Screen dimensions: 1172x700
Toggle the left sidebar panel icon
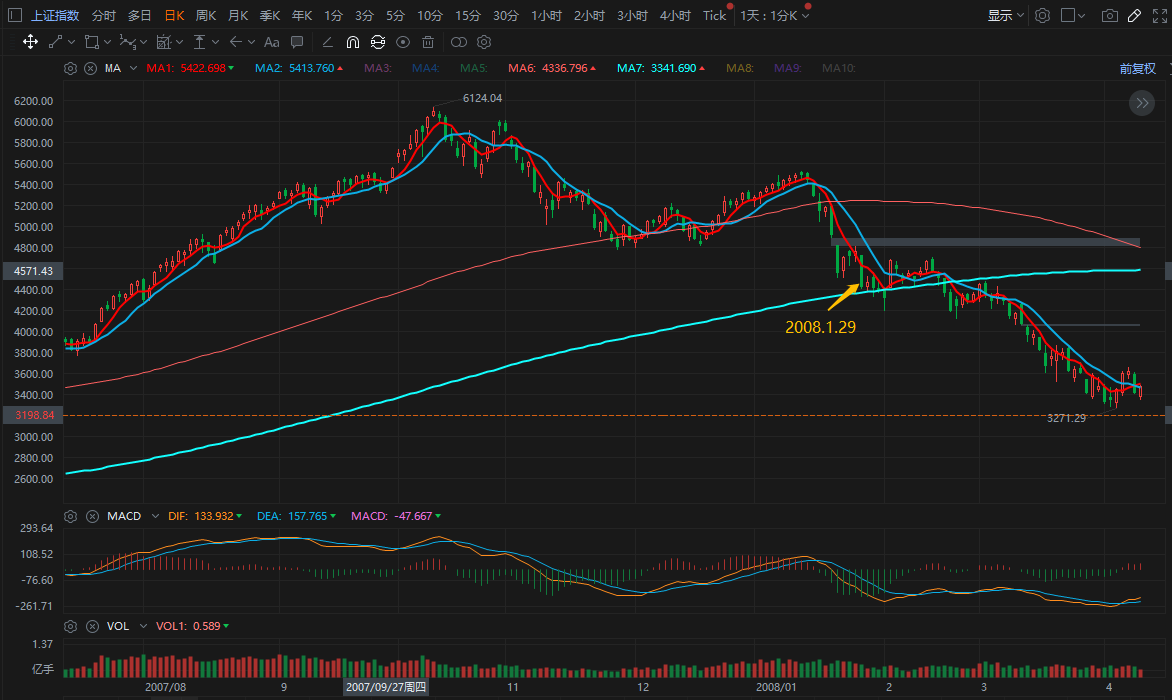(14, 15)
